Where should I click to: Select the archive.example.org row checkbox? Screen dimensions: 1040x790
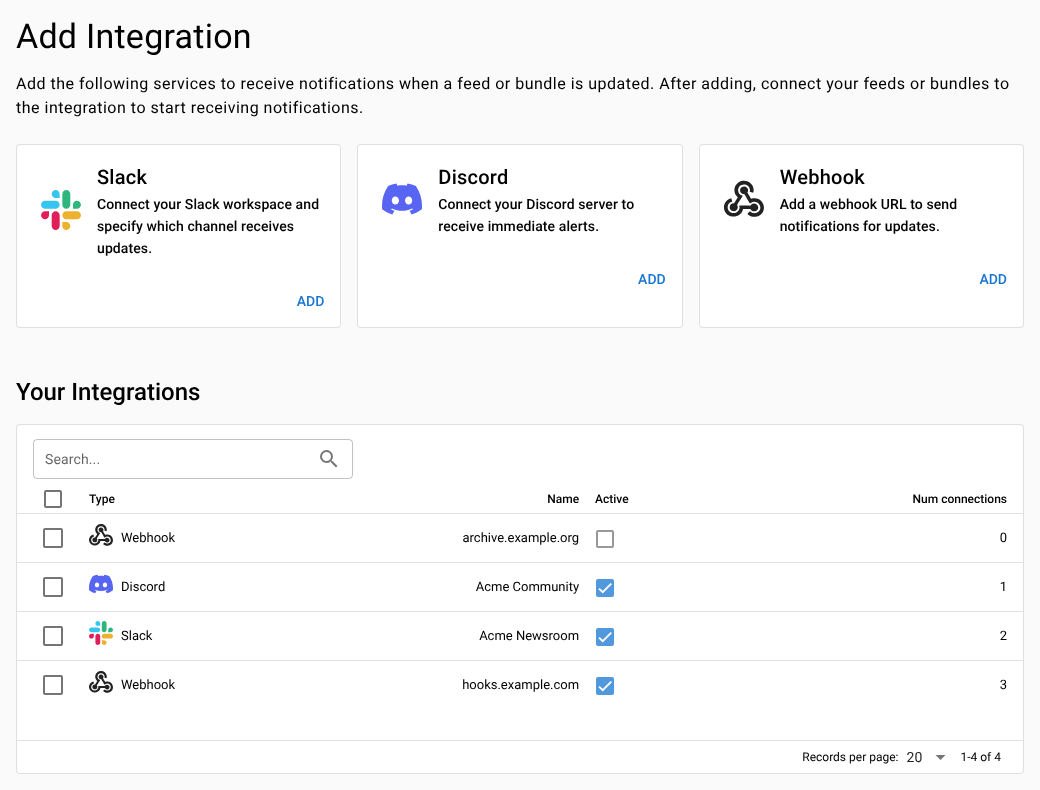point(53,538)
